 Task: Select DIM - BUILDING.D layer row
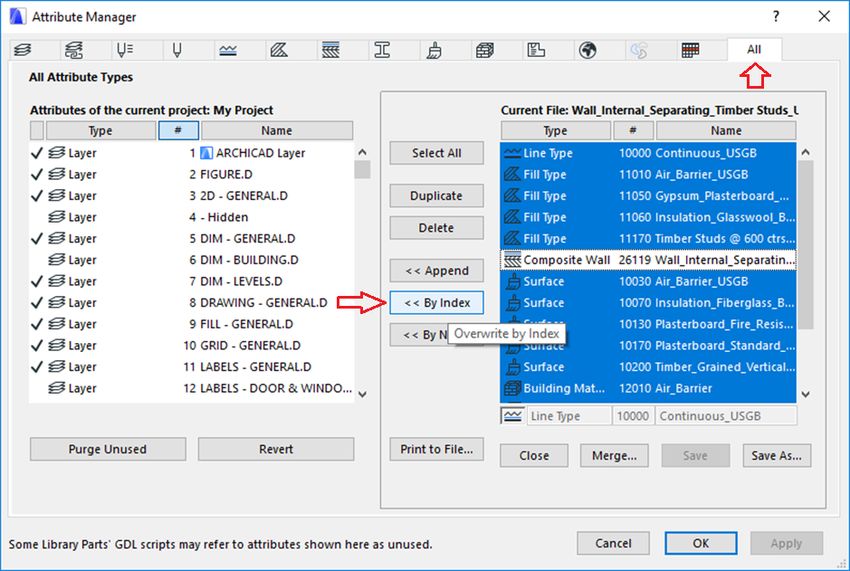pos(192,260)
